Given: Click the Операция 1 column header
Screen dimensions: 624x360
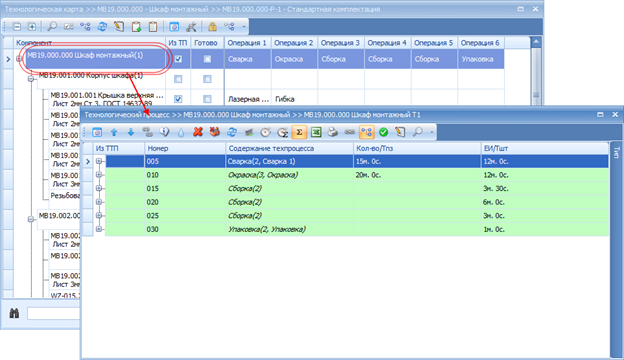Looking at the screenshot, I should click(248, 43).
